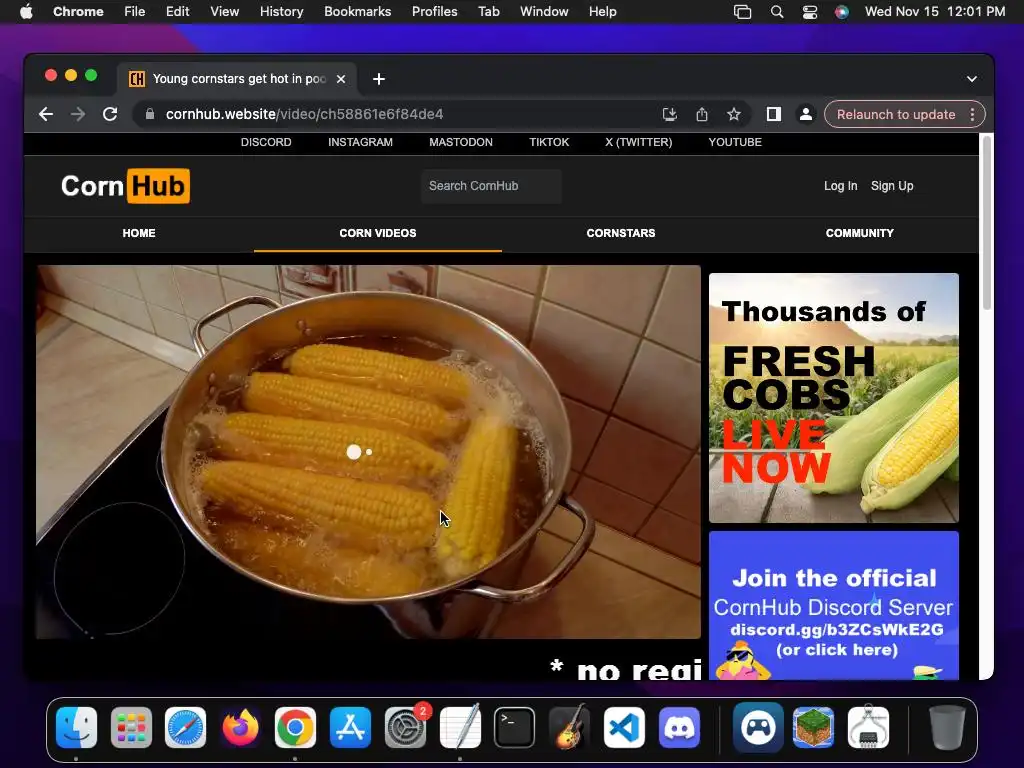Launch GarageBand from the dock
The image size is (1024, 768).
569,728
